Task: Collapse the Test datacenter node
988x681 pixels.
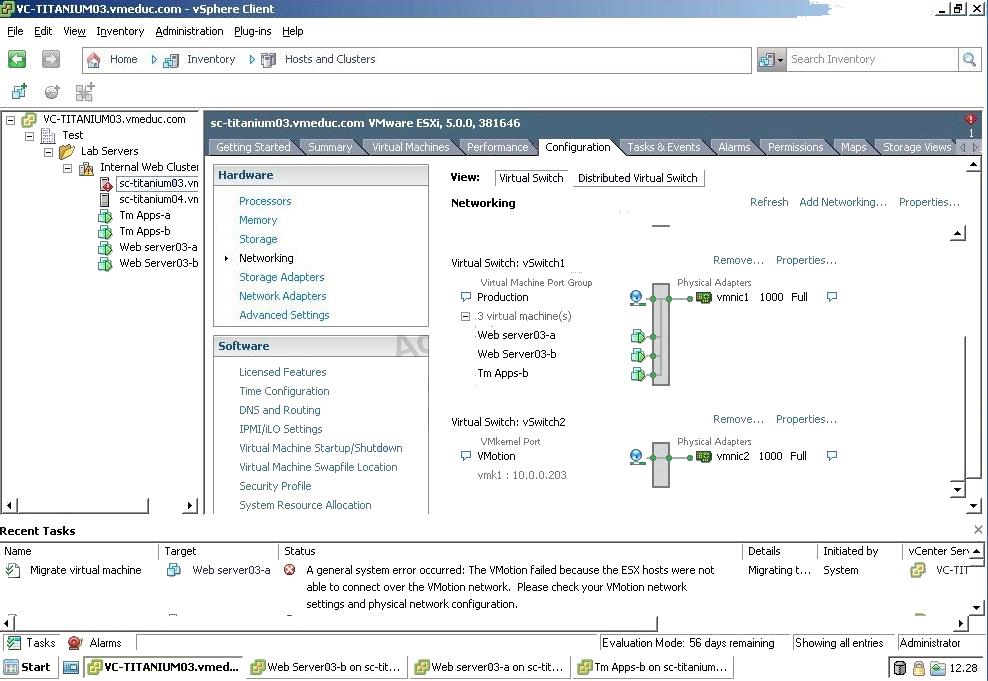Action: pyautogui.click(x=30, y=135)
